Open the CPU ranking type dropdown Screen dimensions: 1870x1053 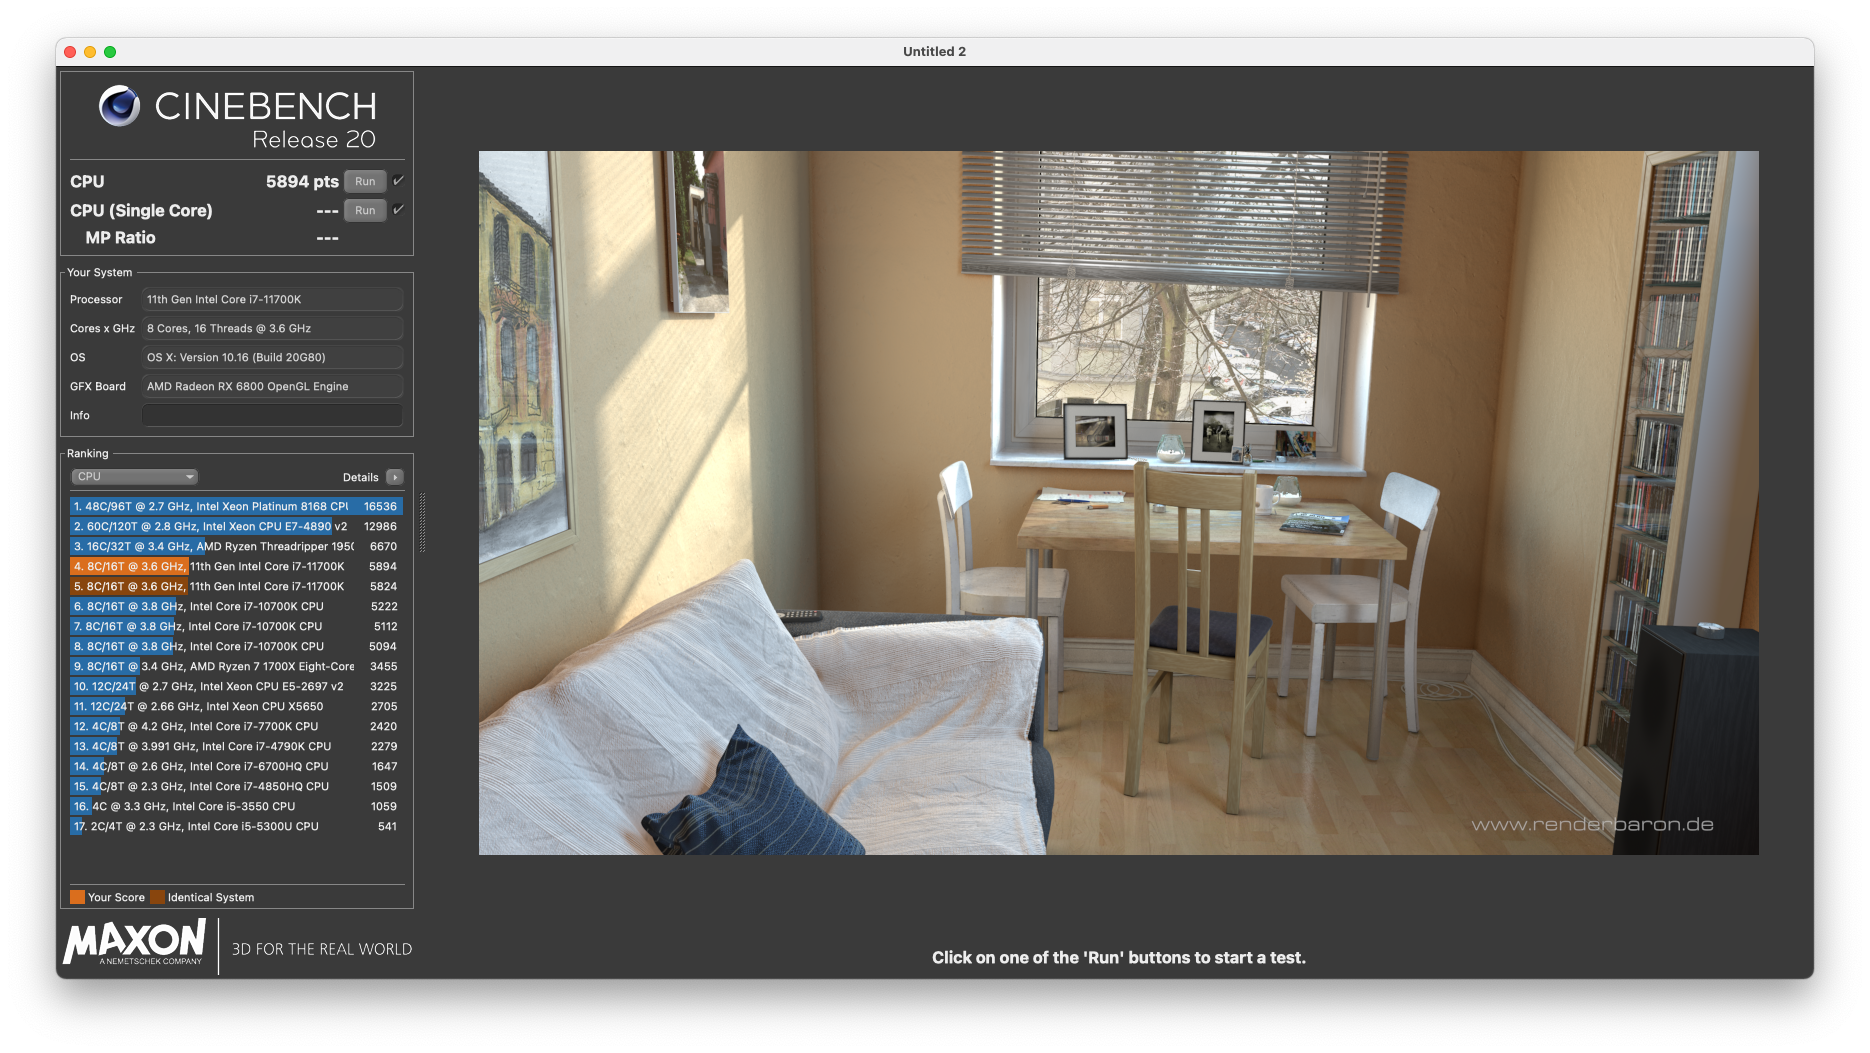point(135,477)
